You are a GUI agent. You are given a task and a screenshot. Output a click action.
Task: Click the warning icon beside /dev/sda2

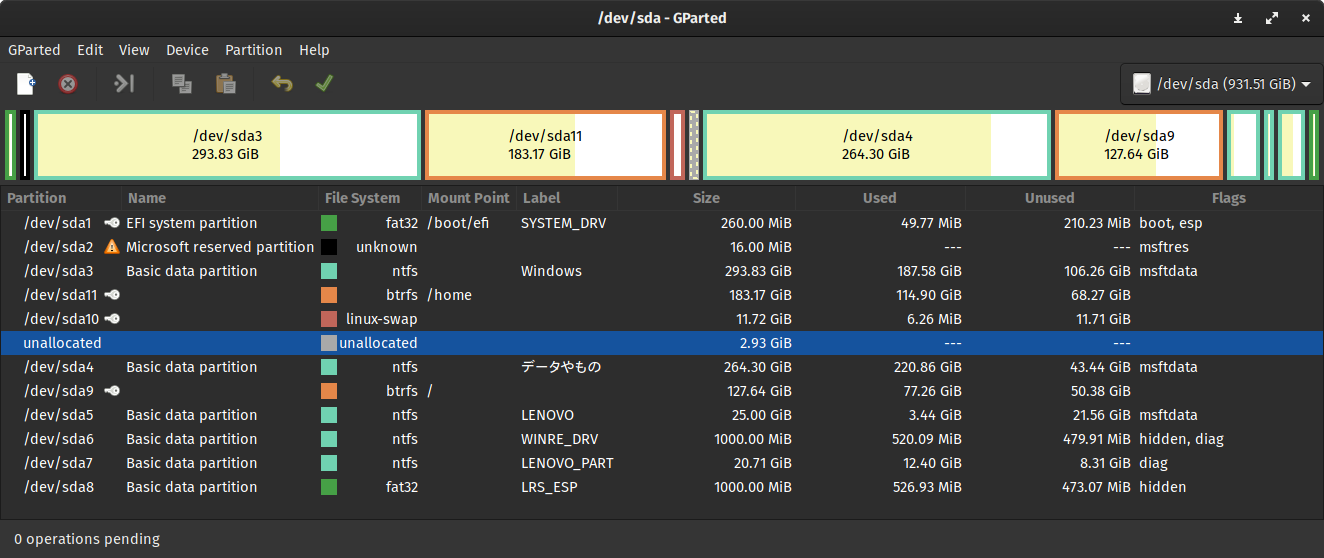point(112,247)
